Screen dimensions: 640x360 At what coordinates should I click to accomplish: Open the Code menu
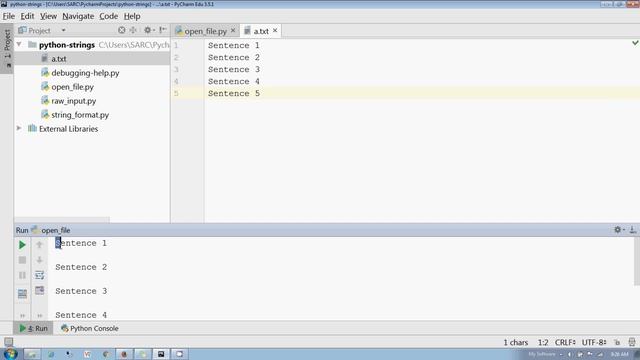(109, 16)
